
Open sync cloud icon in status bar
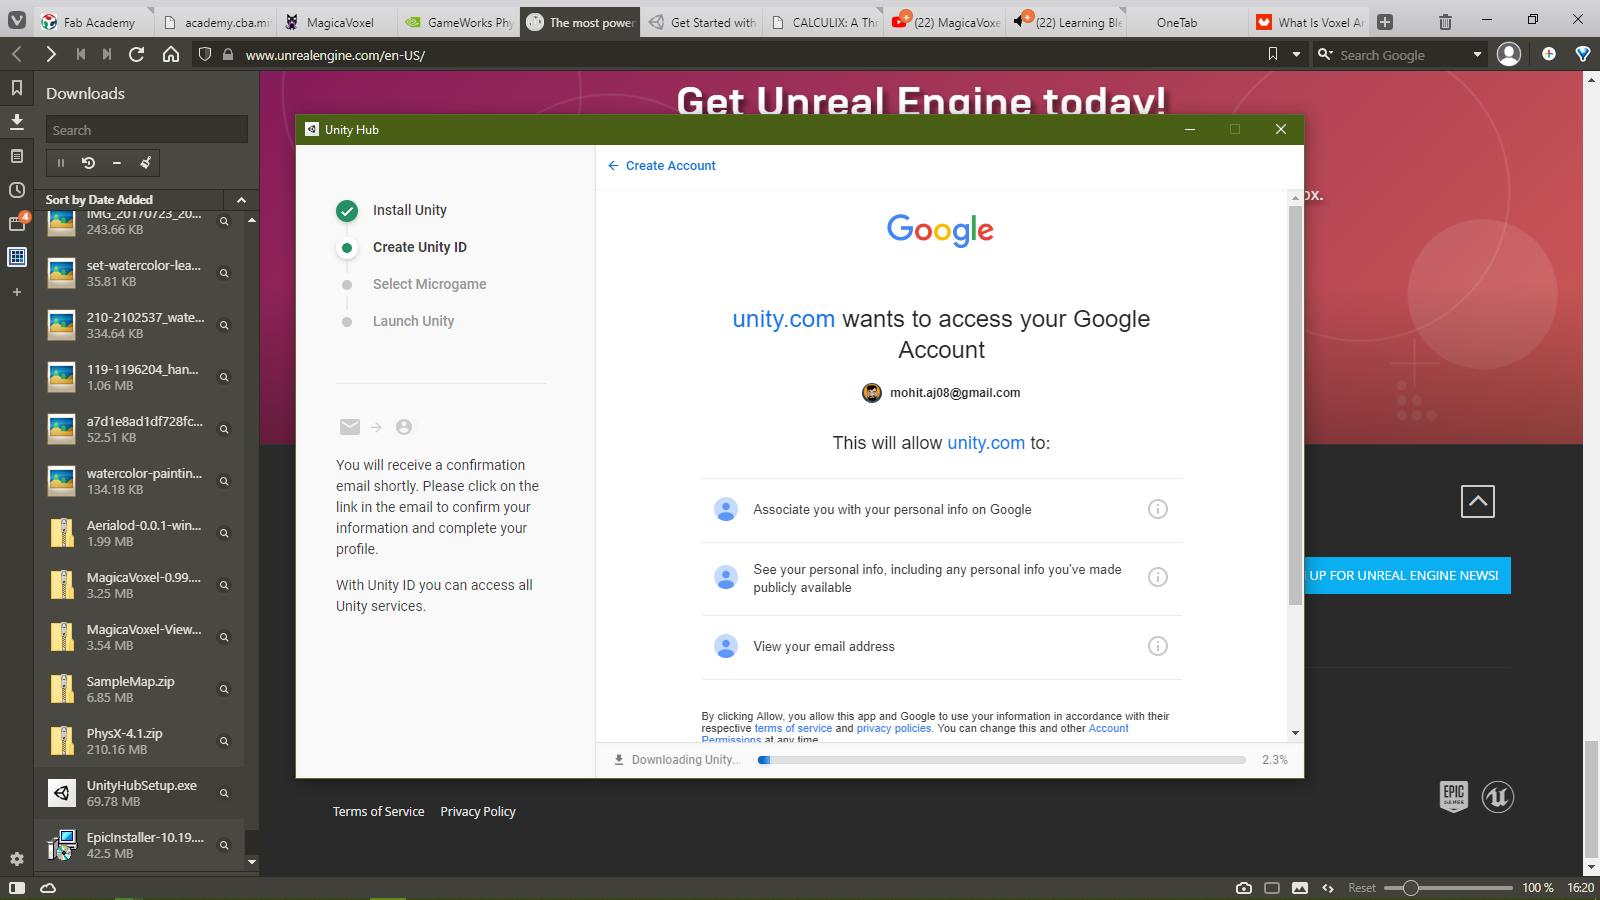click(x=48, y=888)
